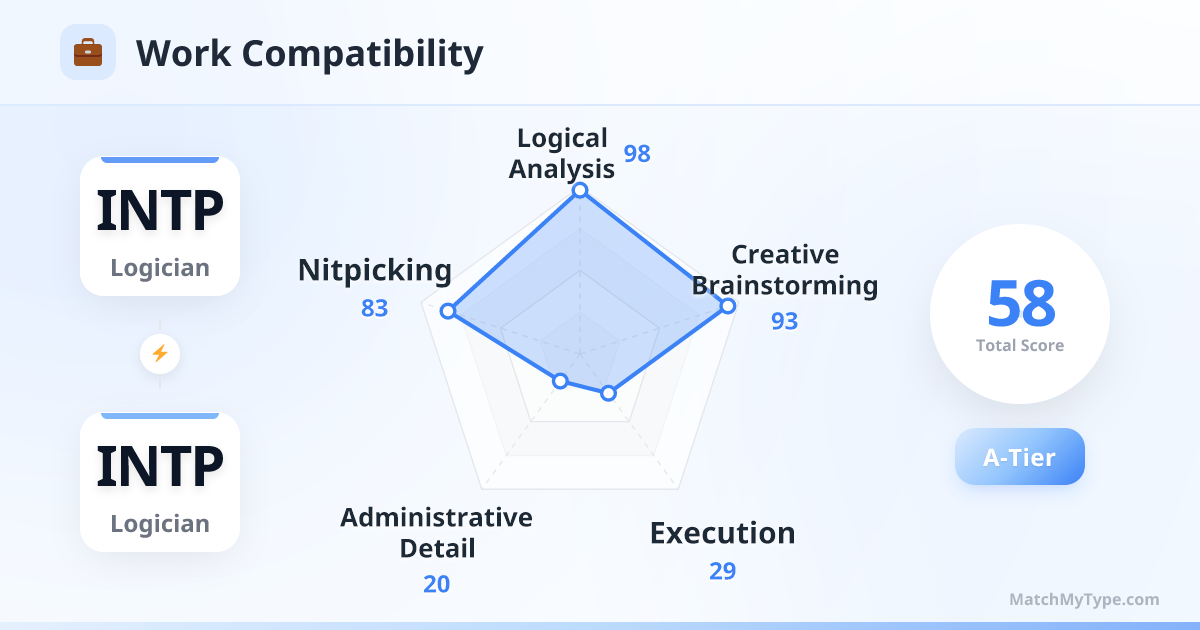Click the Nitpicking radar data point

coord(449,312)
